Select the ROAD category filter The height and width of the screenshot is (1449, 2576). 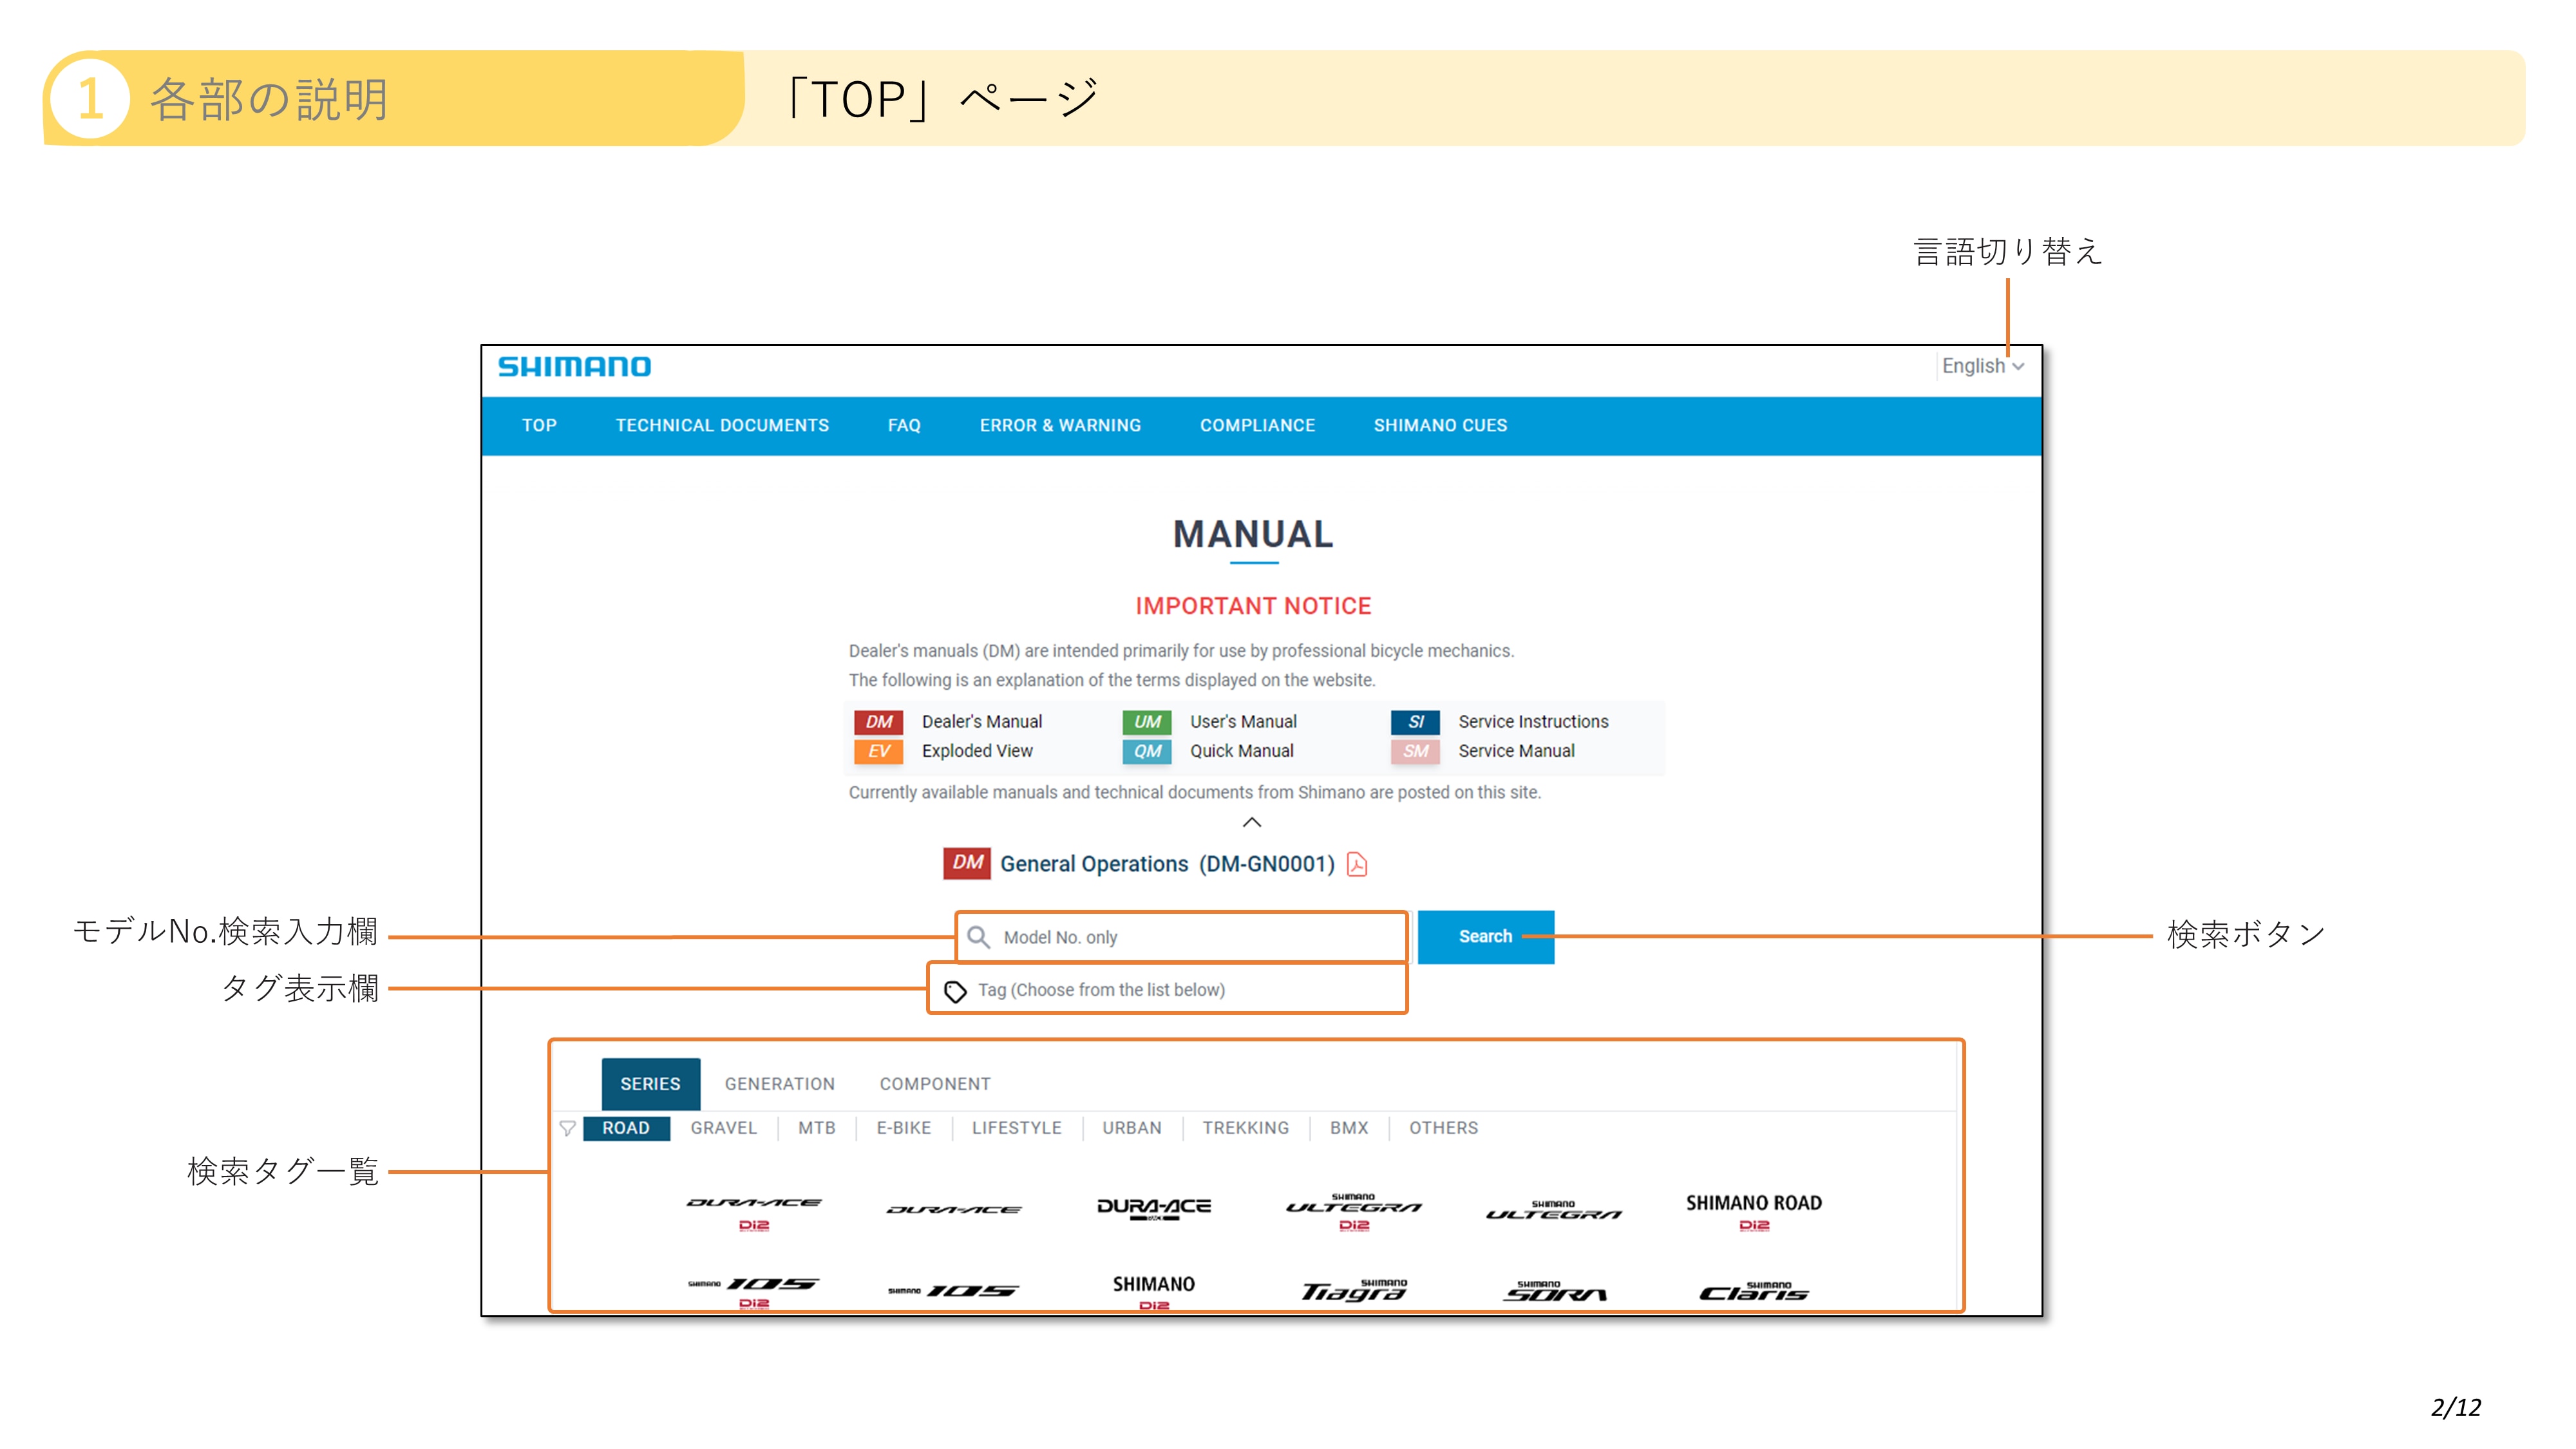(x=626, y=1128)
